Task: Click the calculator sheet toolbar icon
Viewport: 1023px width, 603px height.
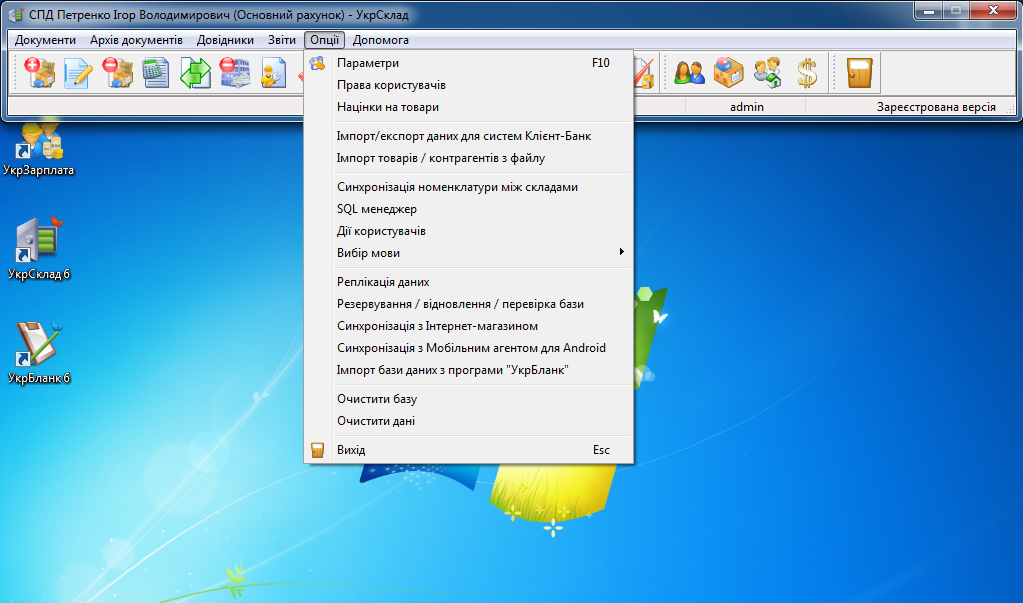Action: 156,73
